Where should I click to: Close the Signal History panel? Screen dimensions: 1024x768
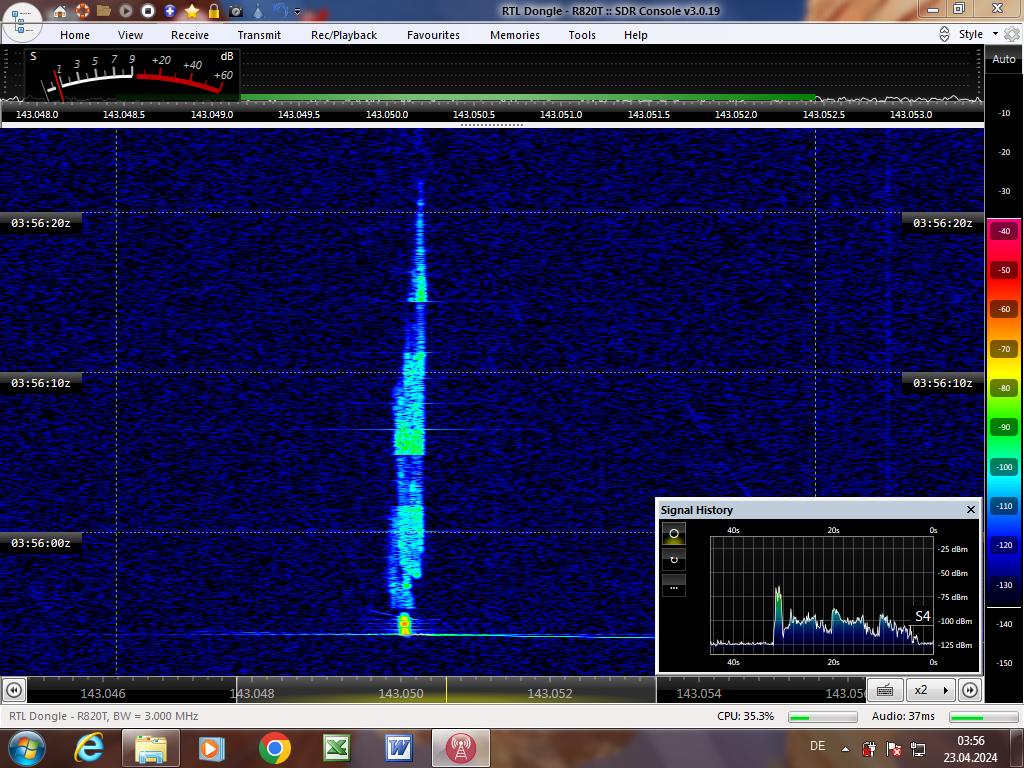pos(970,509)
